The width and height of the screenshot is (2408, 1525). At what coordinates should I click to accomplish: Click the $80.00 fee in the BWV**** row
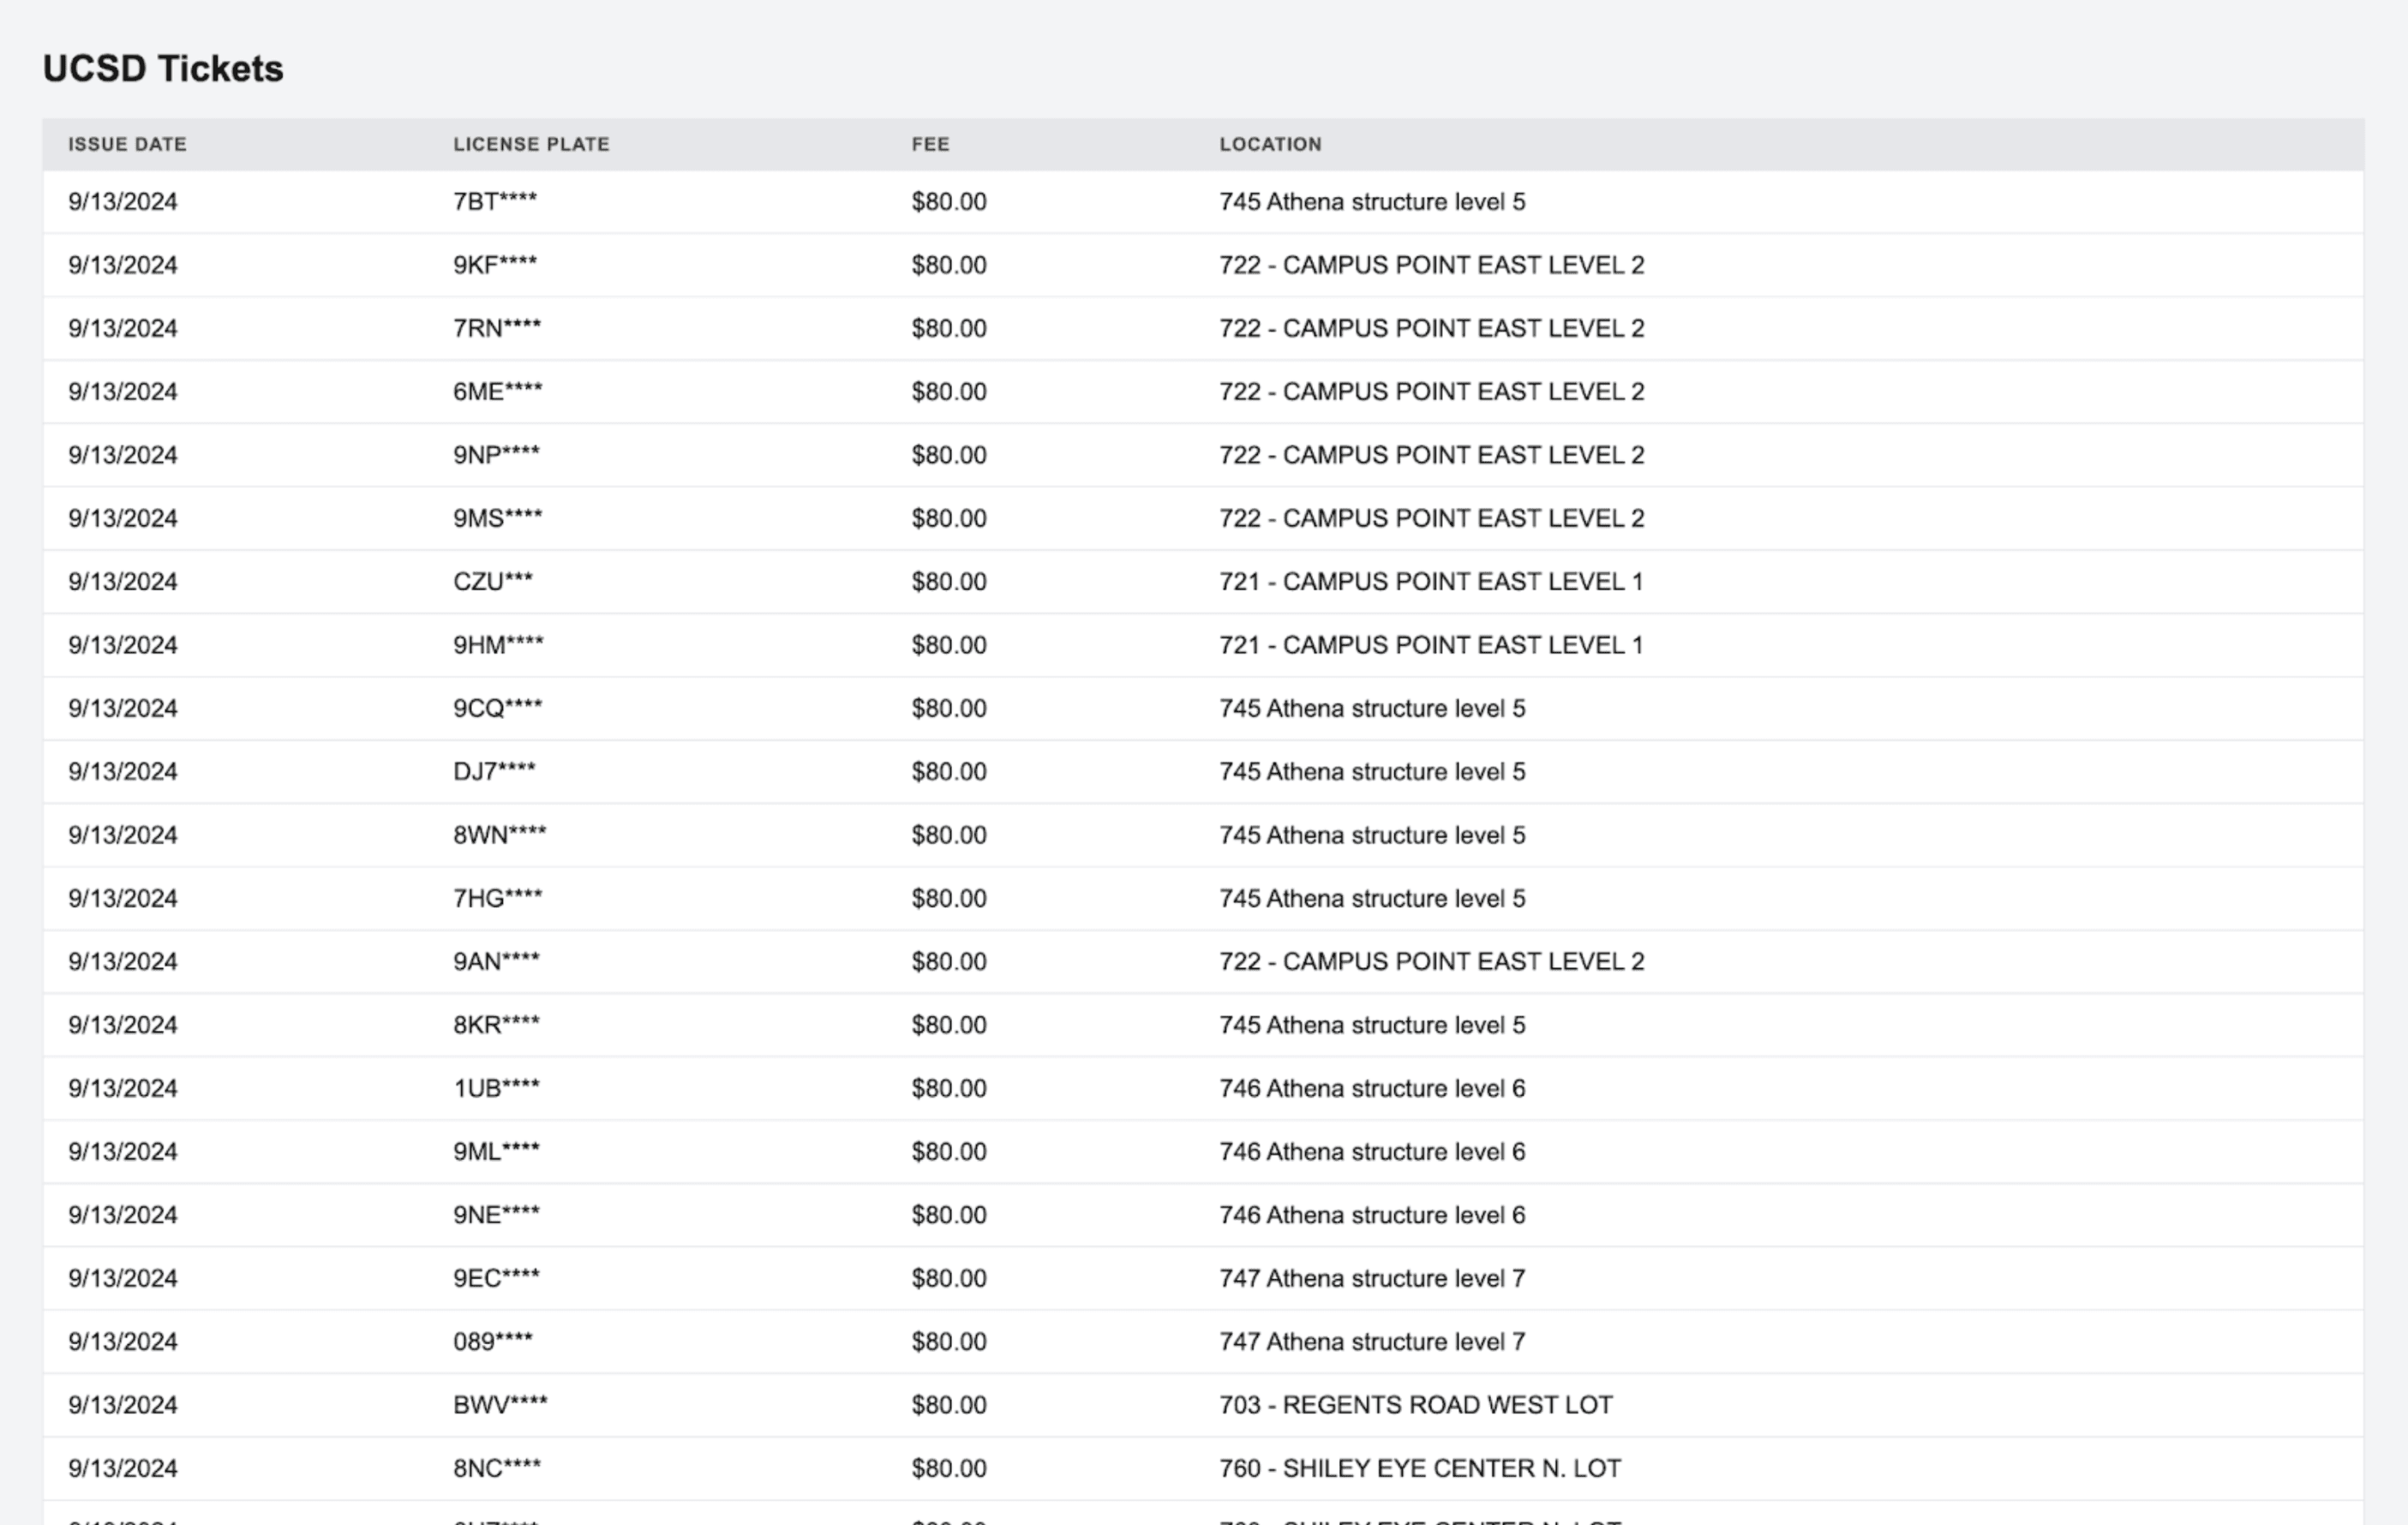[949, 1405]
